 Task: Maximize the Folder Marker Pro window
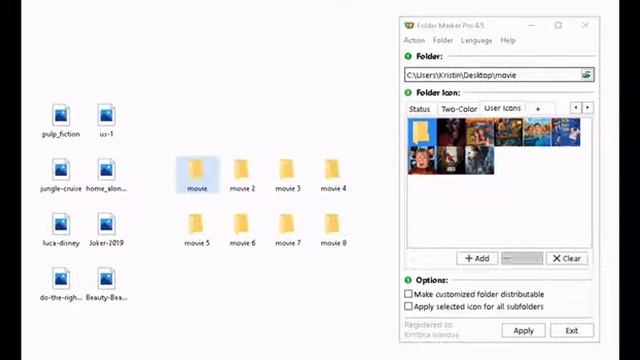tap(558, 25)
